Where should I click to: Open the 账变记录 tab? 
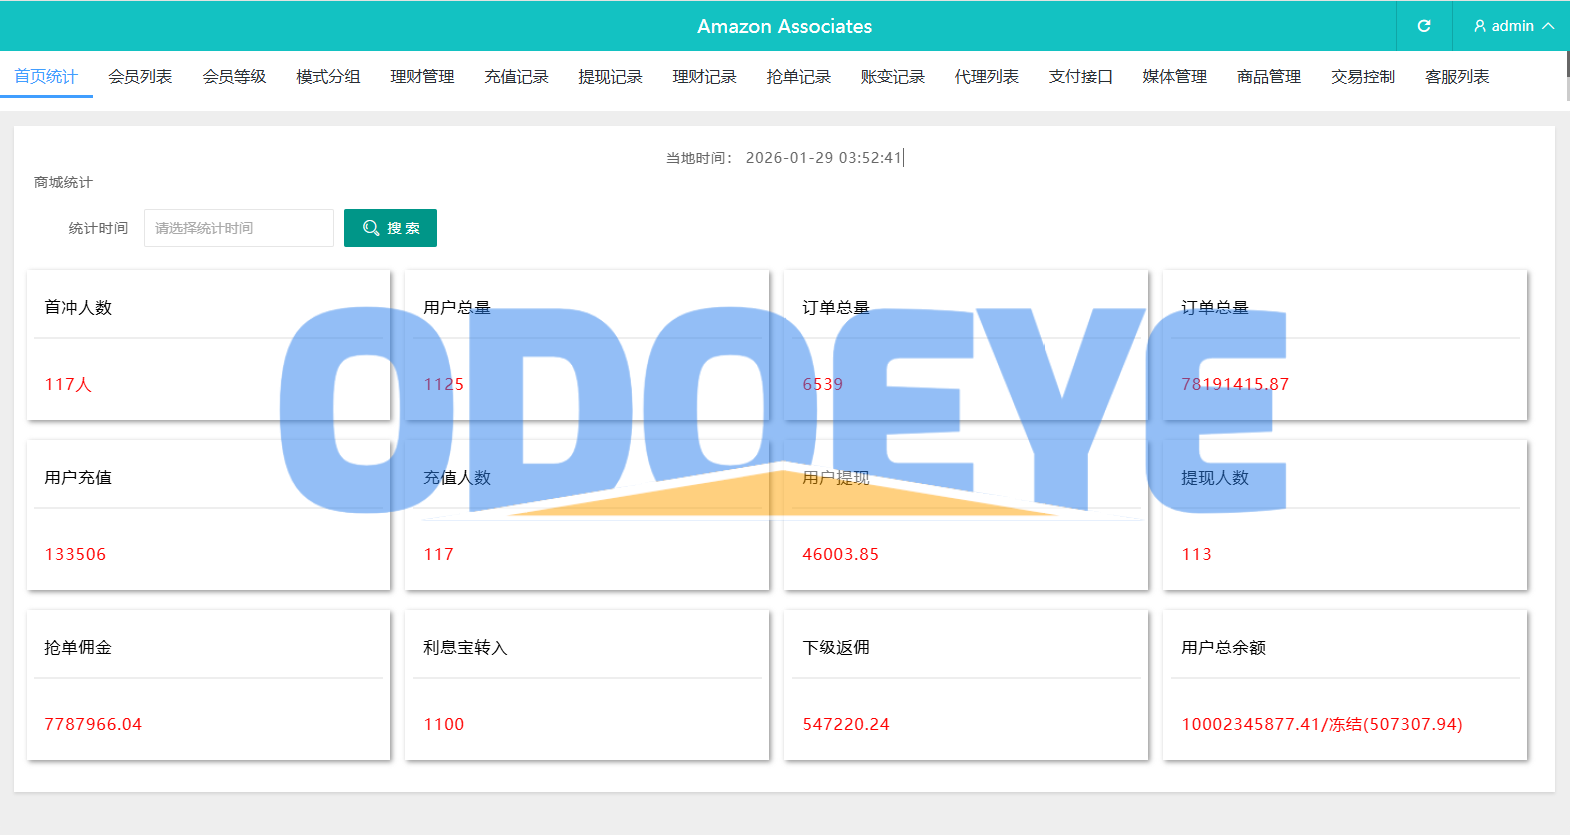point(892,77)
